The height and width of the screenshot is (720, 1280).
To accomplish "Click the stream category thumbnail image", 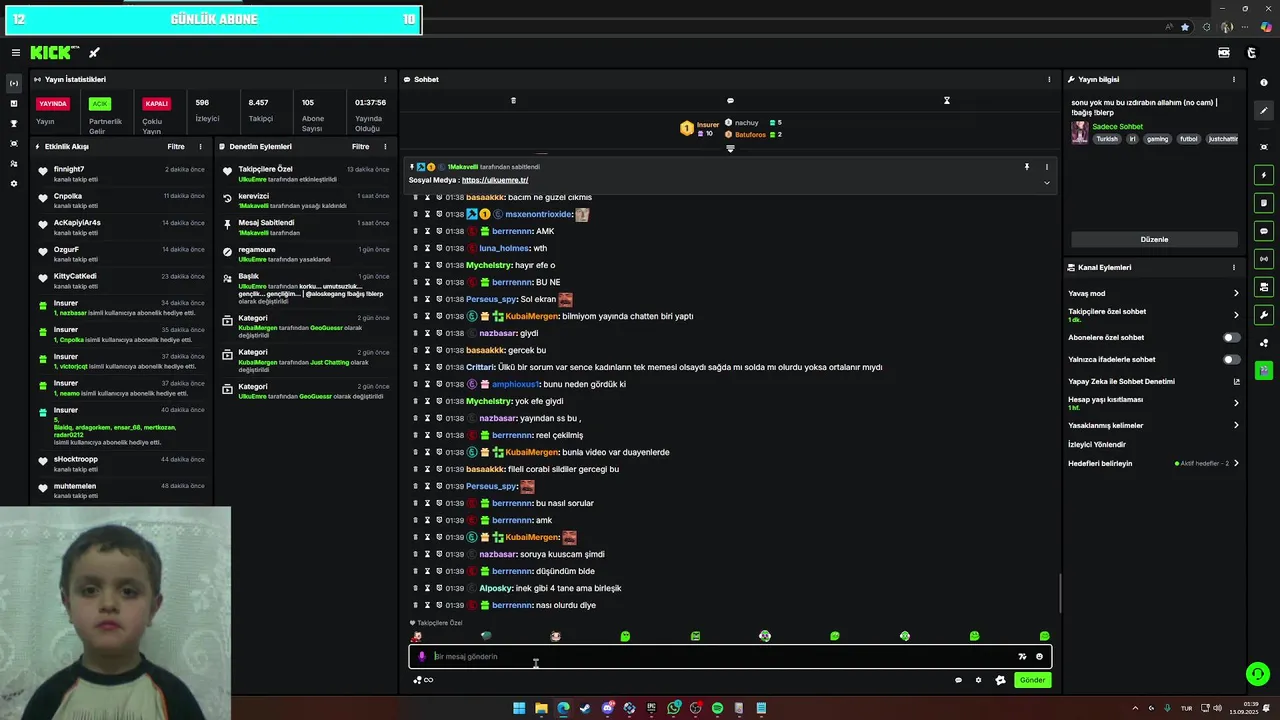I will click(x=1080, y=133).
